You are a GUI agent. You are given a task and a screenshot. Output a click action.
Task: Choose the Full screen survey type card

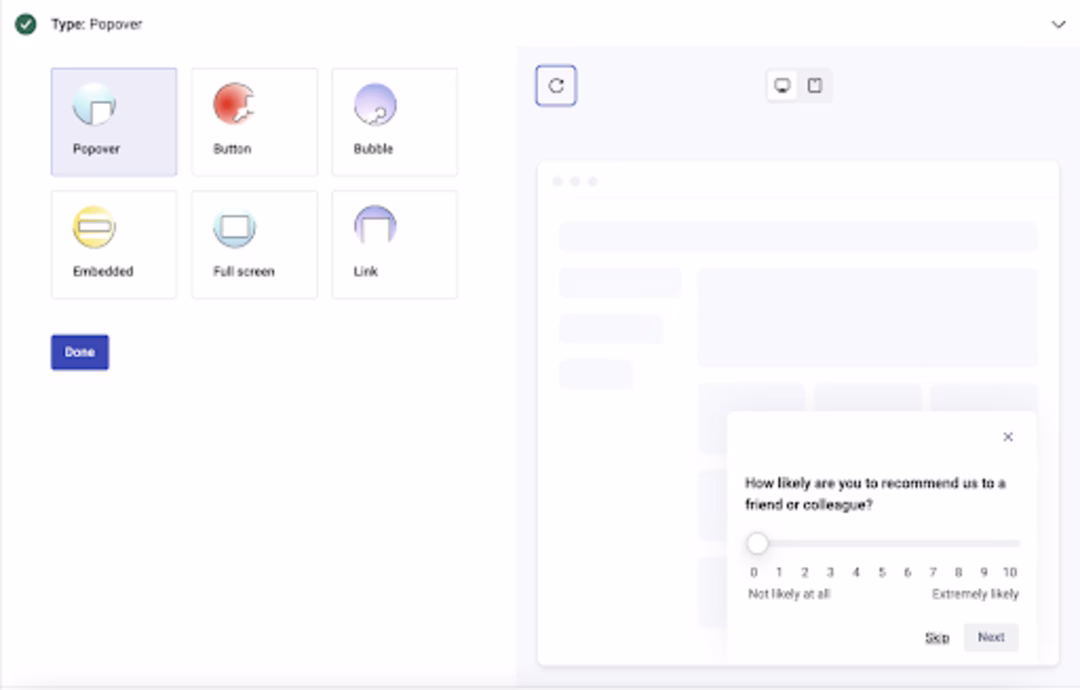coord(255,244)
